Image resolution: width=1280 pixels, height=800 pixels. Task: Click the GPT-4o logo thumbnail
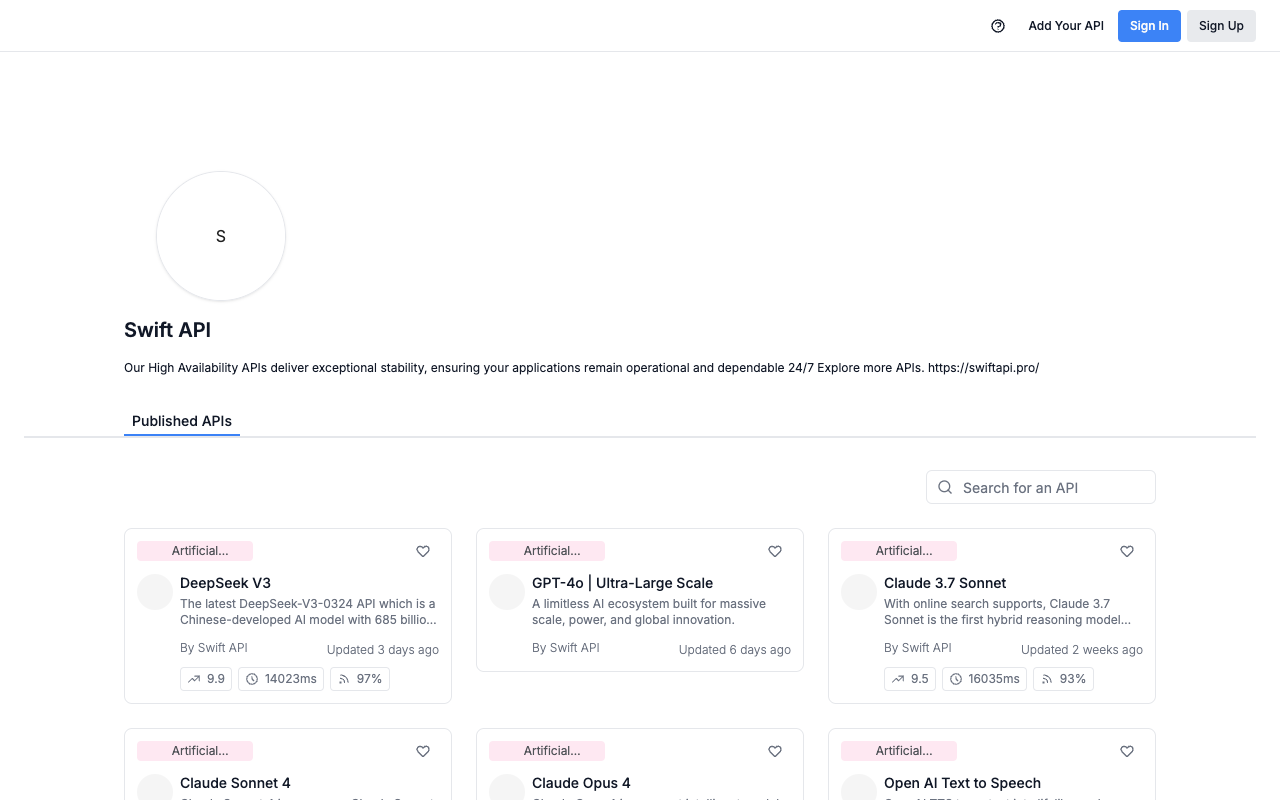click(x=507, y=592)
